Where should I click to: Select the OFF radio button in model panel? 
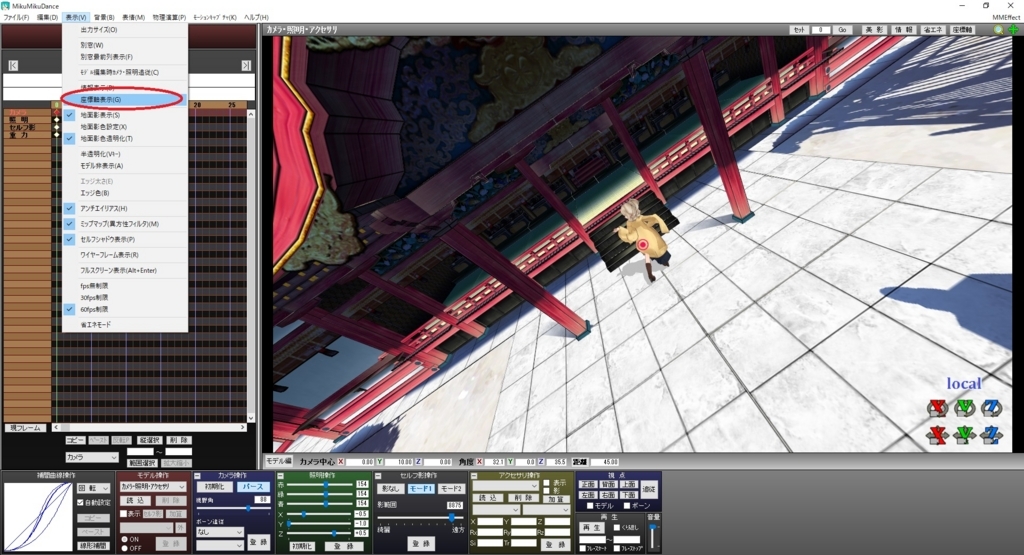click(125, 548)
